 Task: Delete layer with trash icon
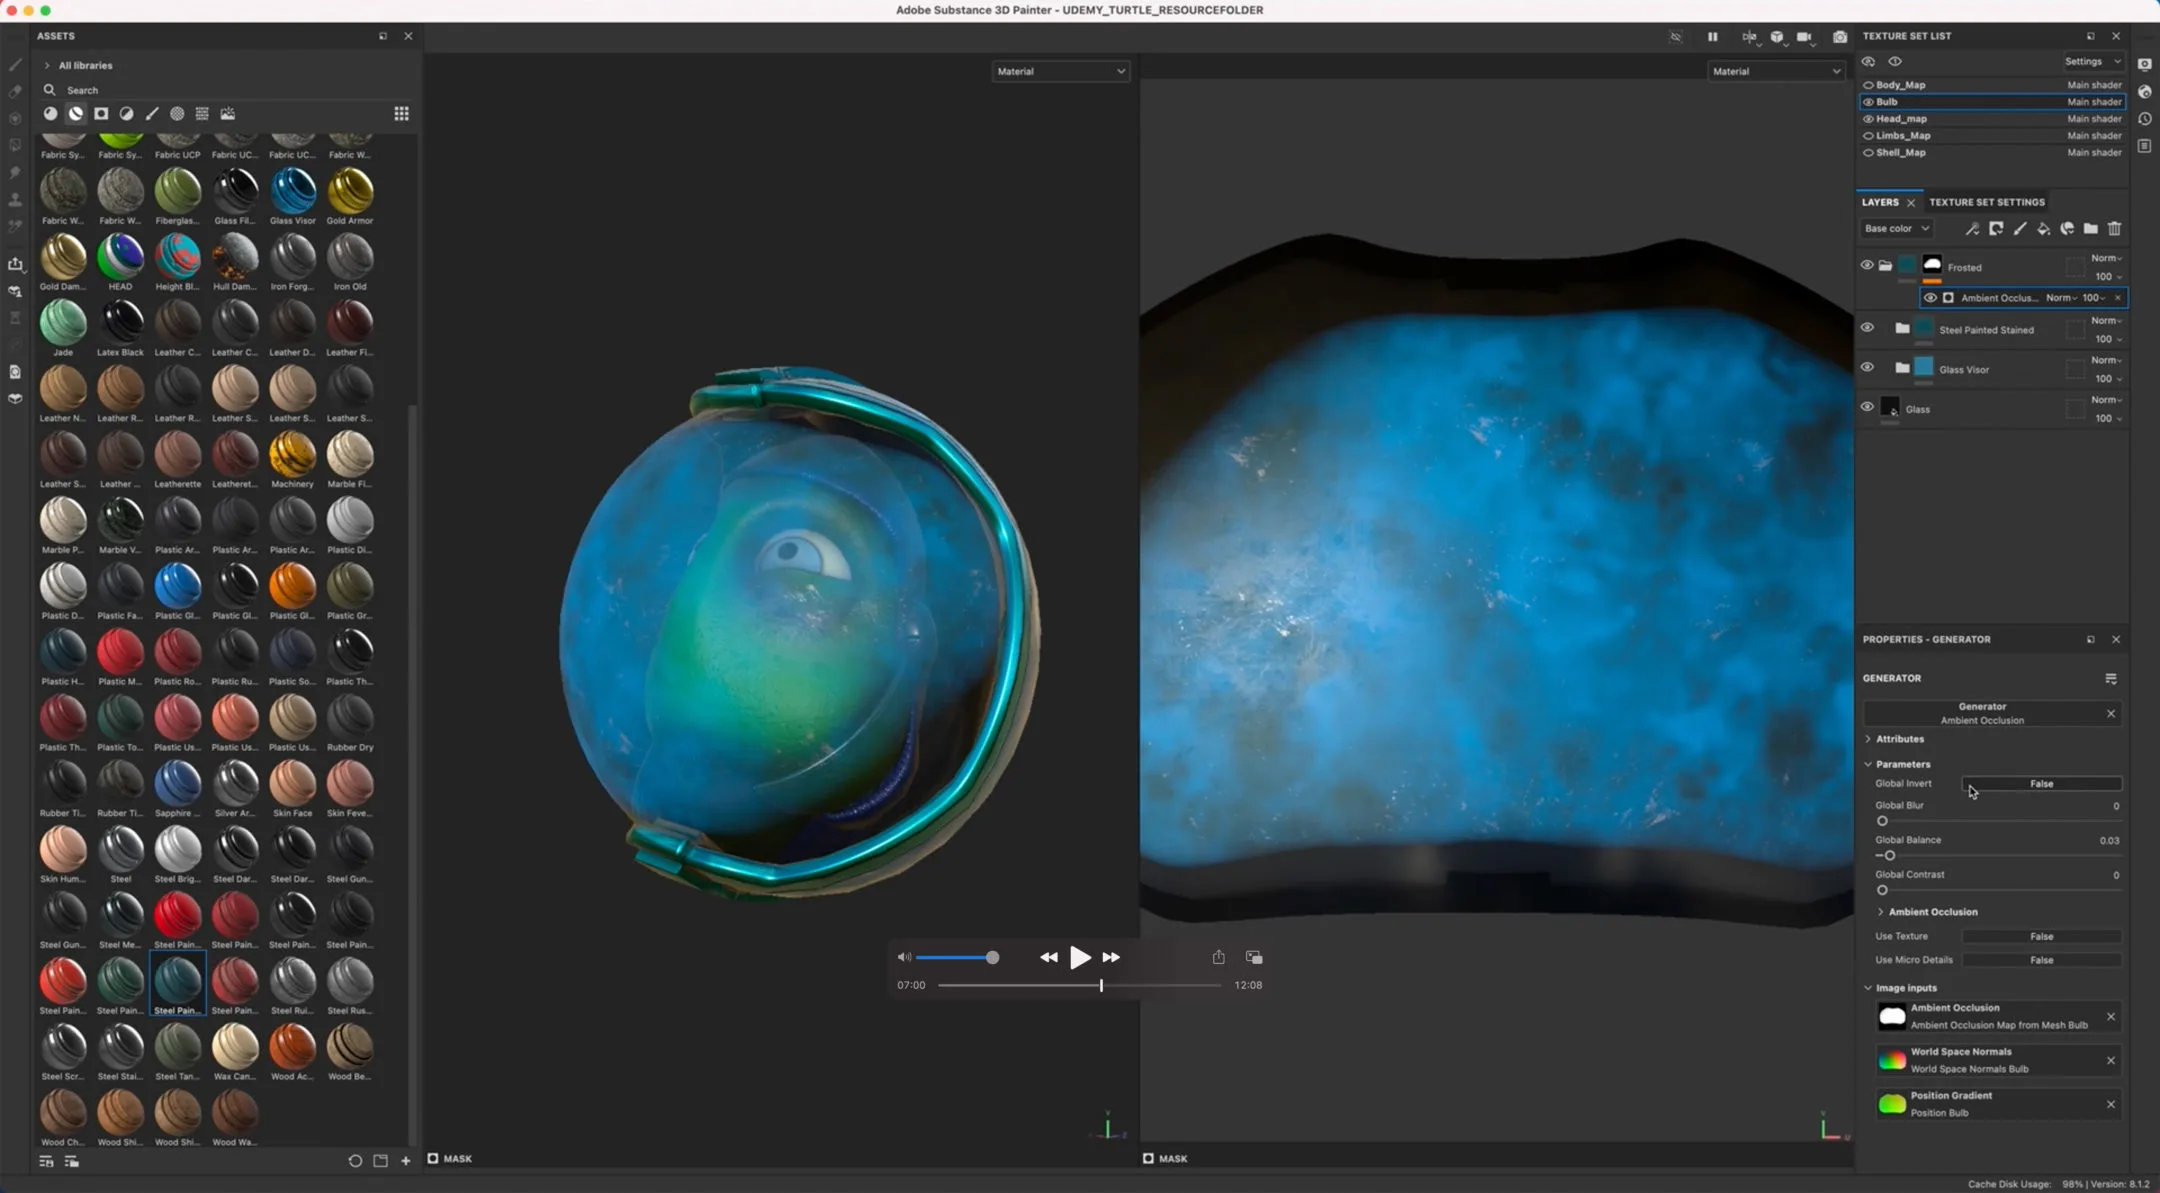pos(2114,229)
